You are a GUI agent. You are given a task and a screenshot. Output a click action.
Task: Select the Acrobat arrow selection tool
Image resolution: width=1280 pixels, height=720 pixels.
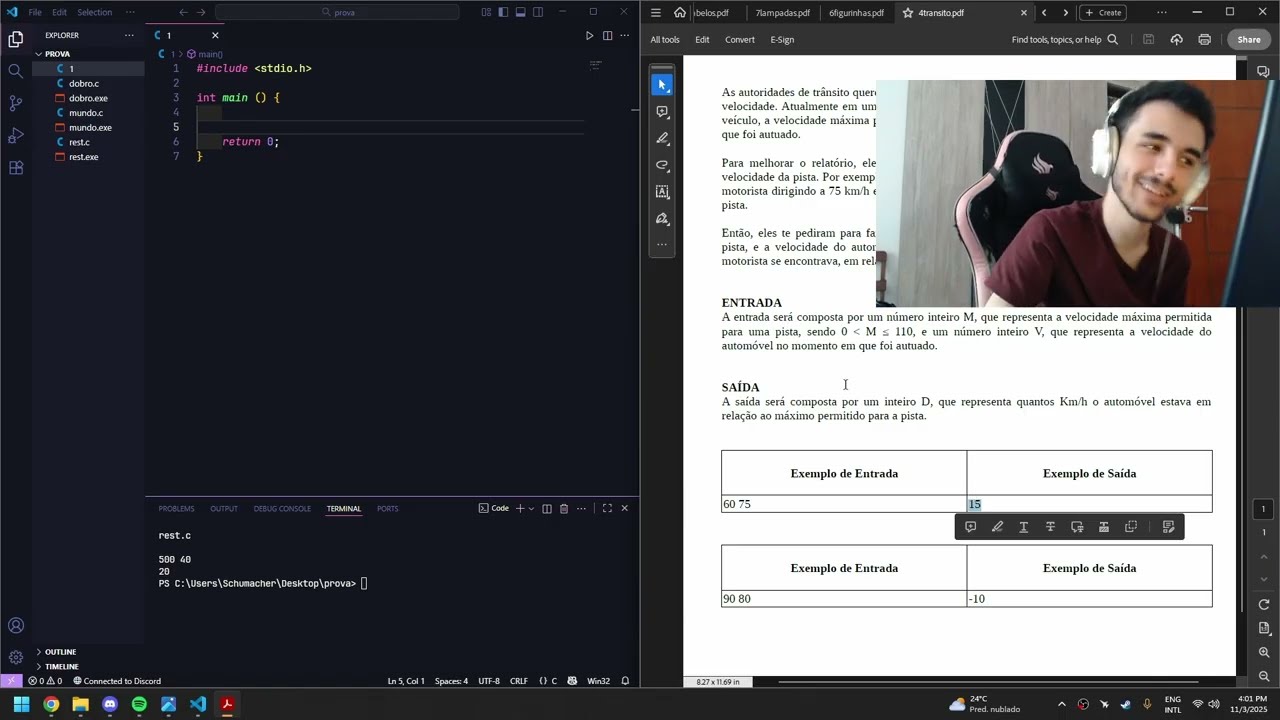click(x=662, y=85)
